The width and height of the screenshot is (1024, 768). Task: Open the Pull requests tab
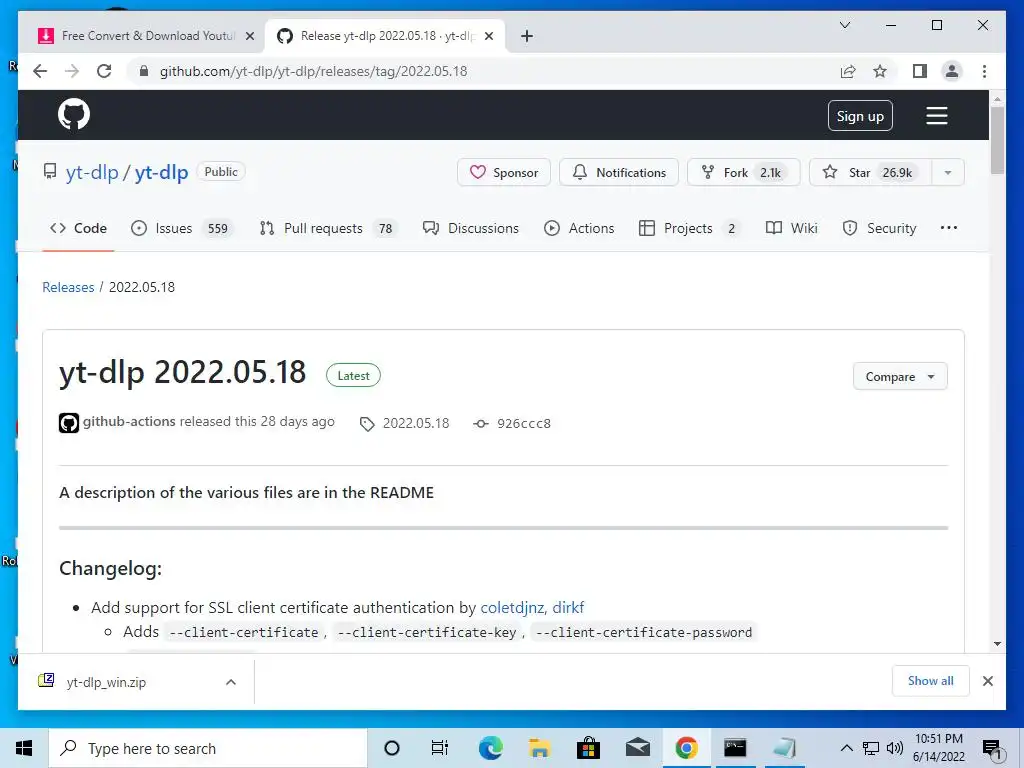coord(329,228)
